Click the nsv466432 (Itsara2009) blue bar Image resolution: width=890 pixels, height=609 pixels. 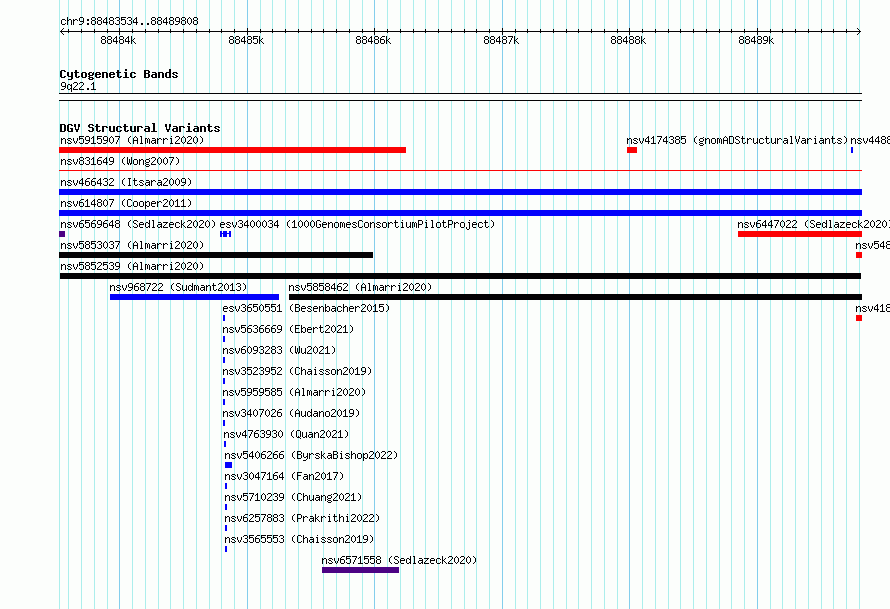tap(460, 192)
